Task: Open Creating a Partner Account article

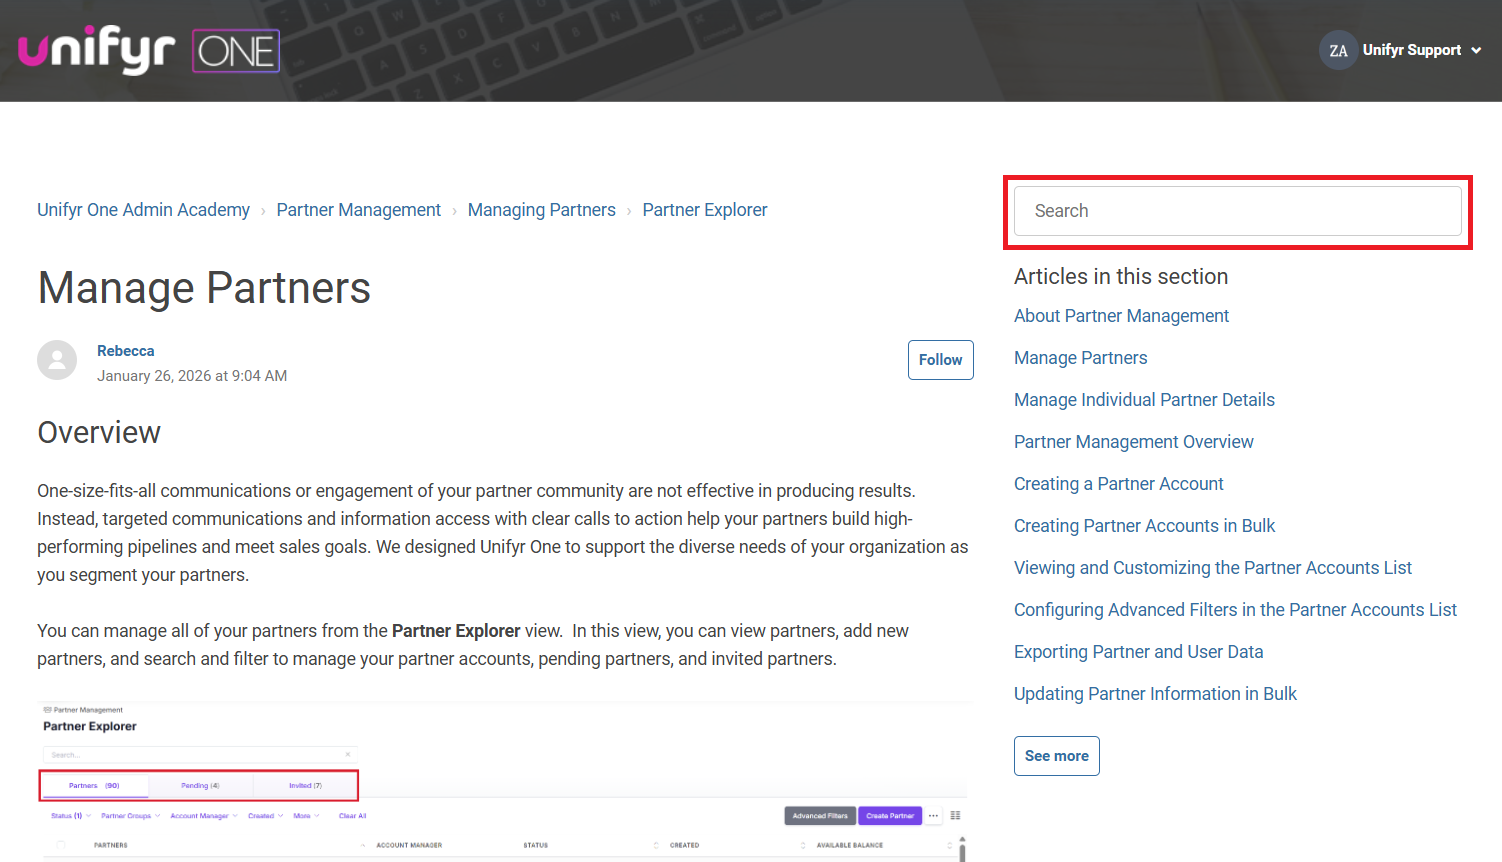Action: tap(1118, 484)
